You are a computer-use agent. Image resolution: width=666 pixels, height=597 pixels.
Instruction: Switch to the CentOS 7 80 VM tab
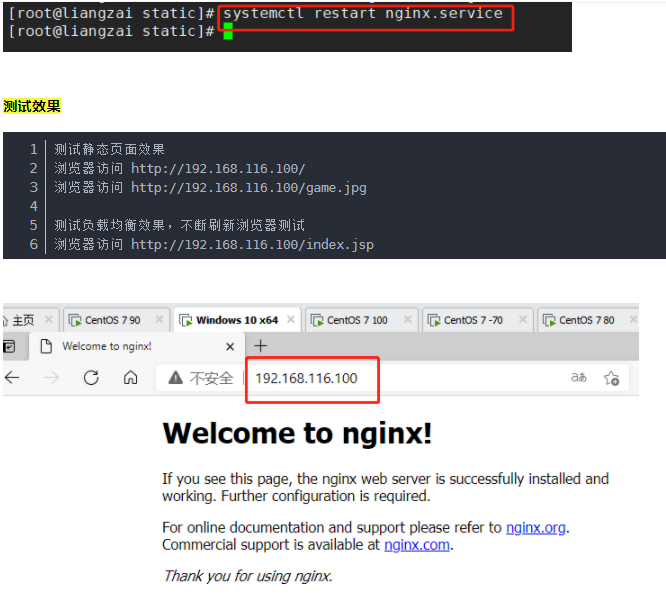[586, 320]
